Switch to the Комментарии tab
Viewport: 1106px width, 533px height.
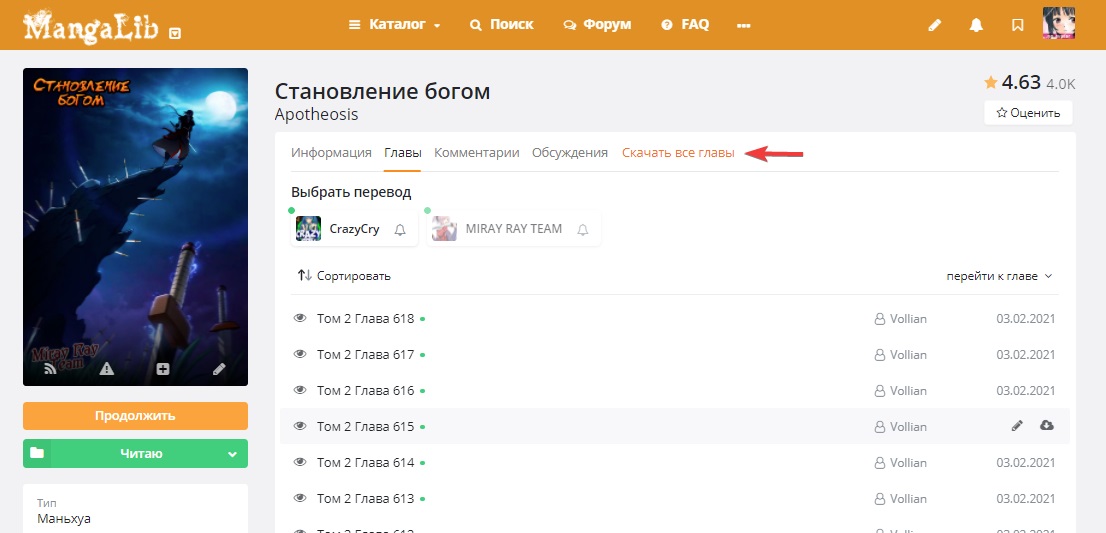(x=476, y=153)
